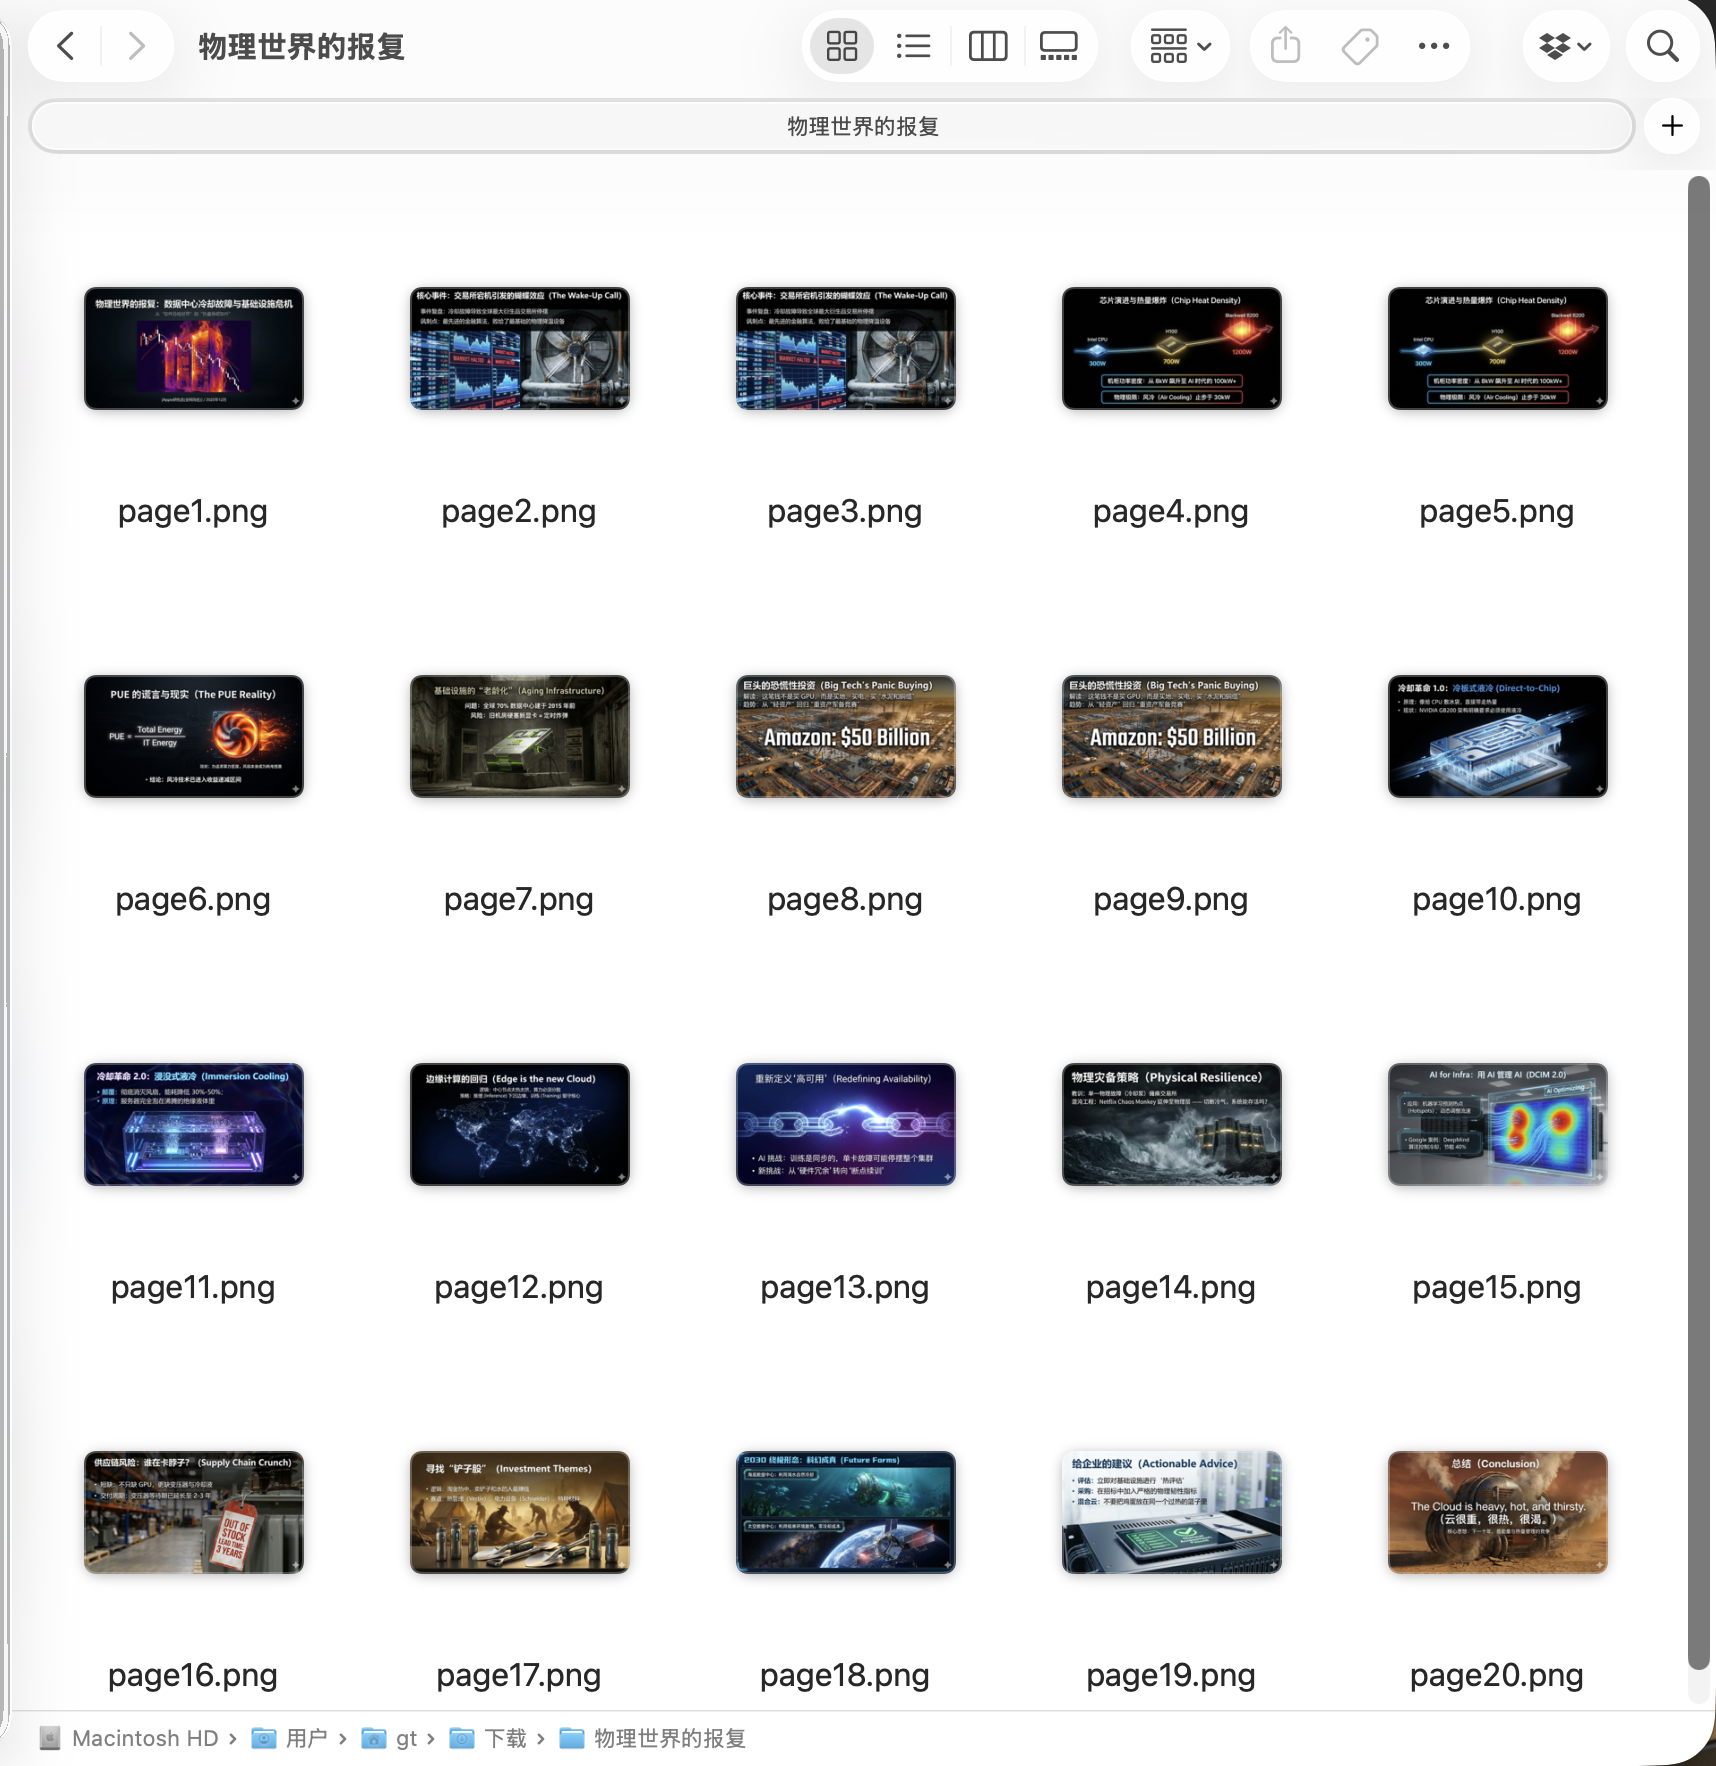The width and height of the screenshot is (1716, 1766).
Task: Select the page14.png thumbnail
Action: point(1172,1124)
